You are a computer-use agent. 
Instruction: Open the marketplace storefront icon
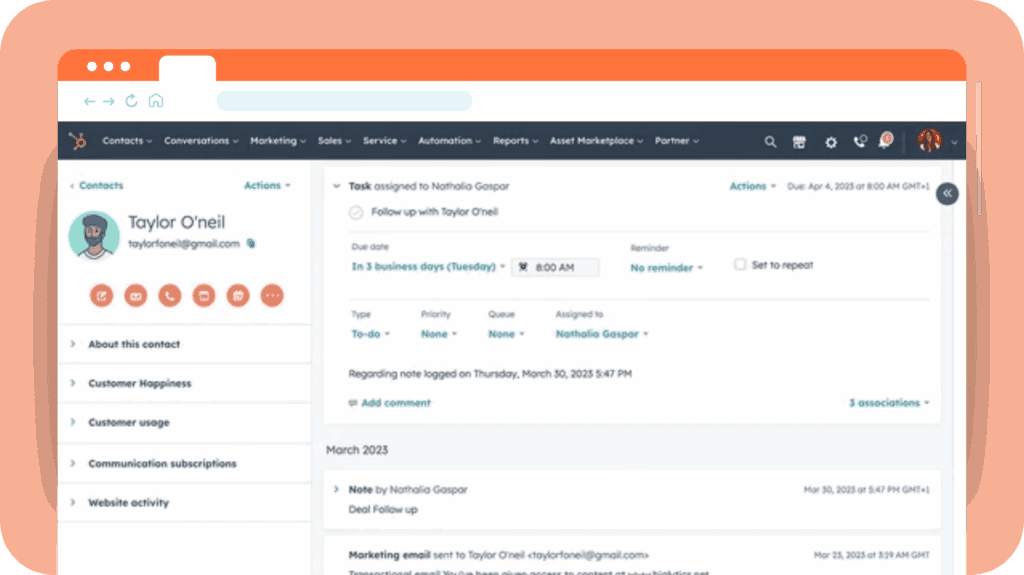point(799,142)
